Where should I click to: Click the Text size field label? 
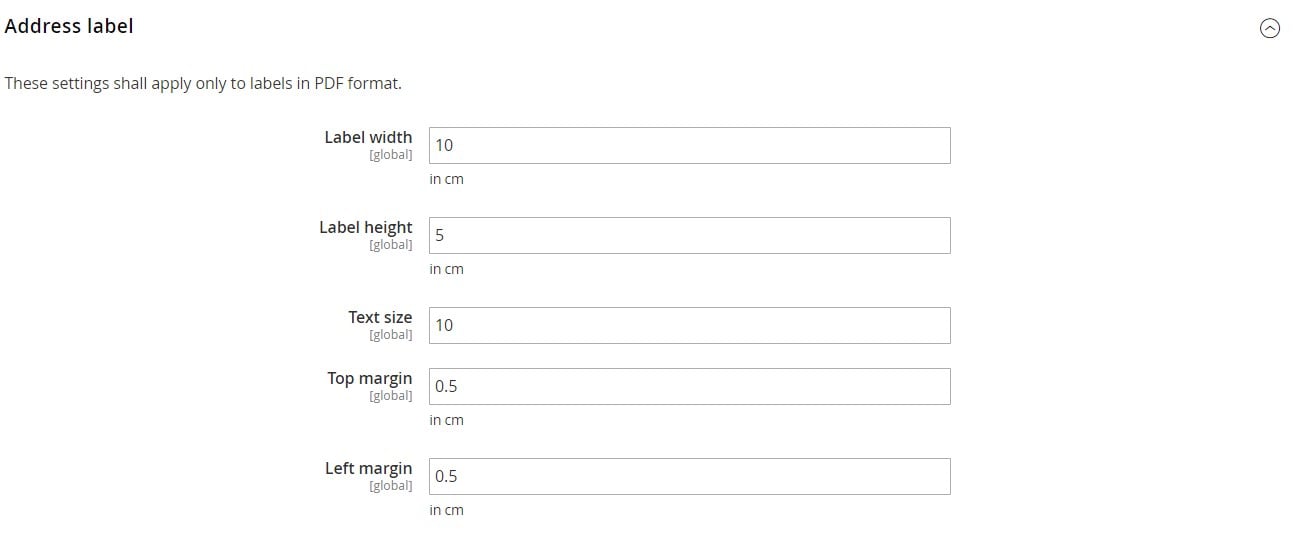point(380,317)
